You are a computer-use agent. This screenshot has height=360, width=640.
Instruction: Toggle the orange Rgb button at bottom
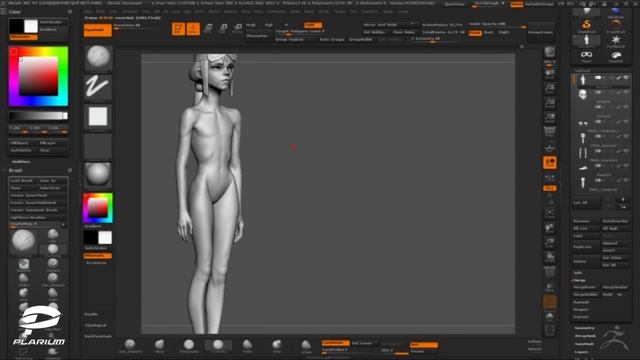click(x=424, y=345)
